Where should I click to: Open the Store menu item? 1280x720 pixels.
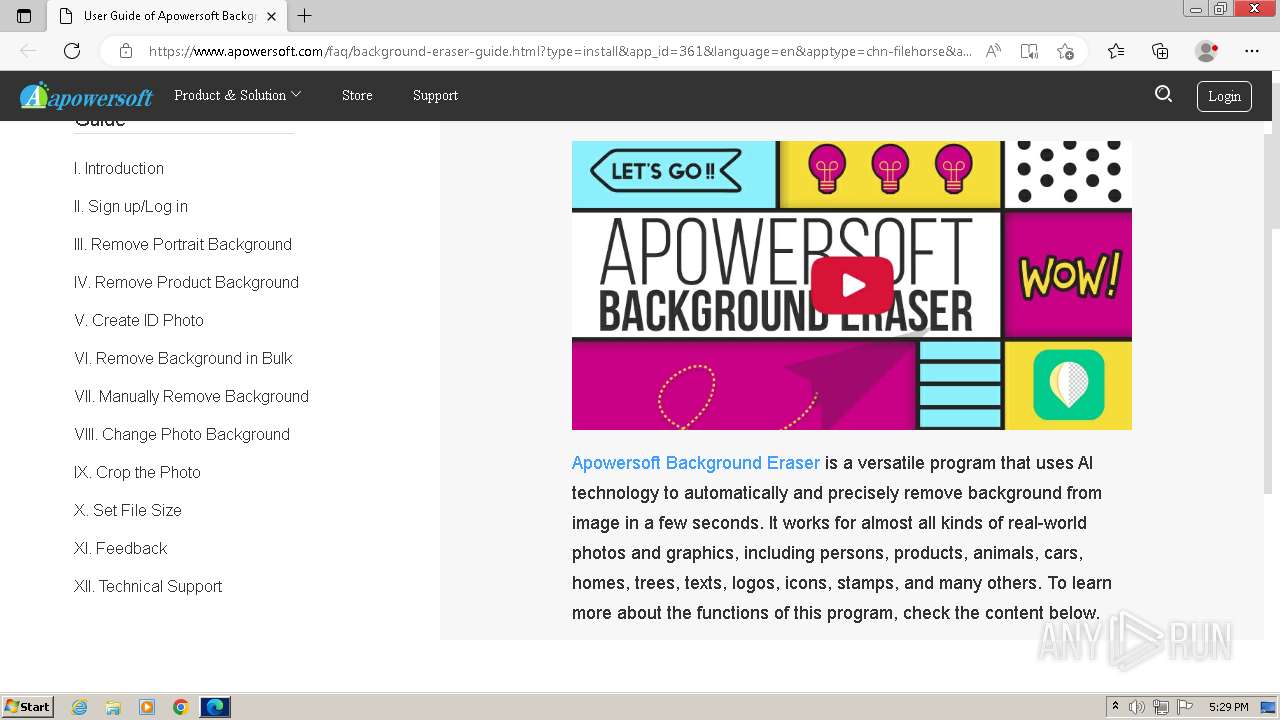pyautogui.click(x=357, y=95)
